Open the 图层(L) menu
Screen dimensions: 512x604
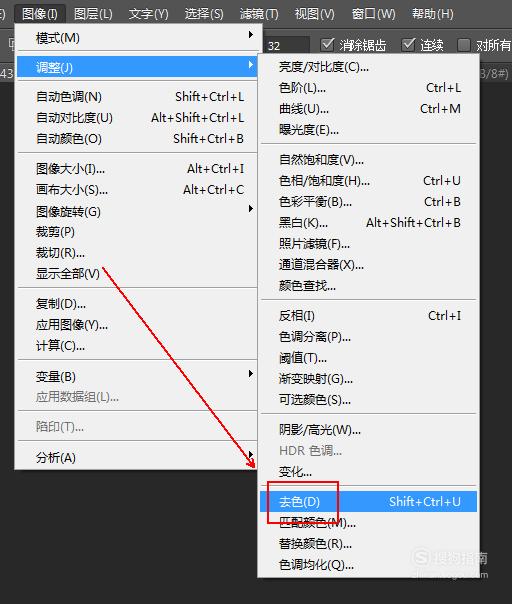coord(93,14)
